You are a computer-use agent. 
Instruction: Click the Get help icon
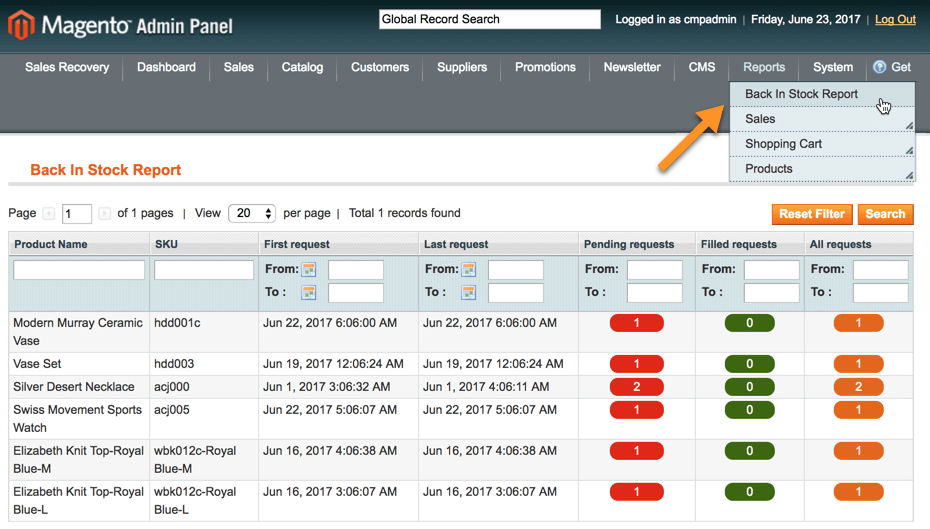pyautogui.click(x=880, y=67)
